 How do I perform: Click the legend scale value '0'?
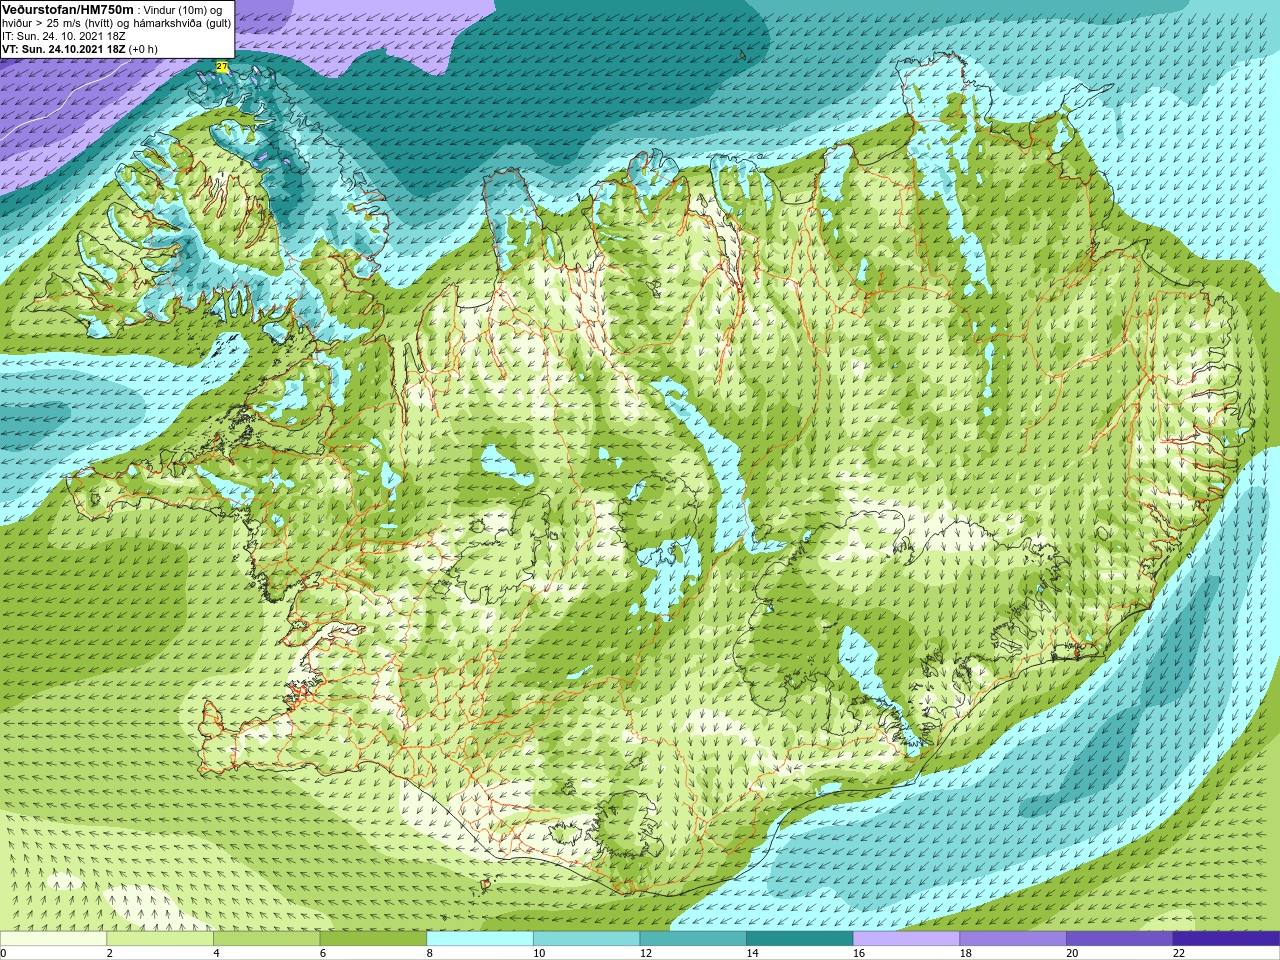(x=3, y=953)
